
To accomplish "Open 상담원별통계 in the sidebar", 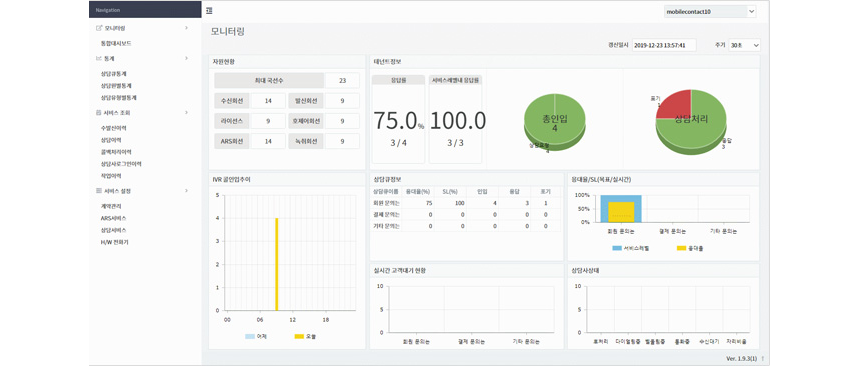I will click(x=116, y=86).
